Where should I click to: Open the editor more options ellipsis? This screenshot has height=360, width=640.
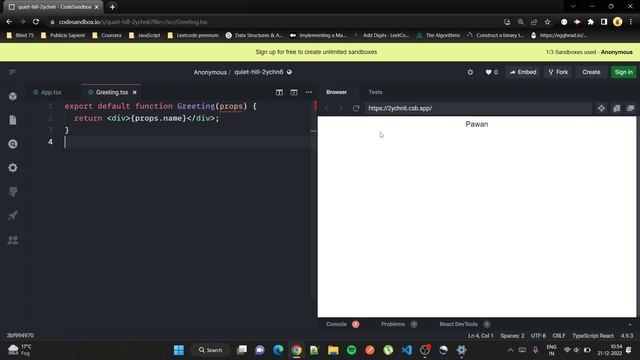coord(309,92)
